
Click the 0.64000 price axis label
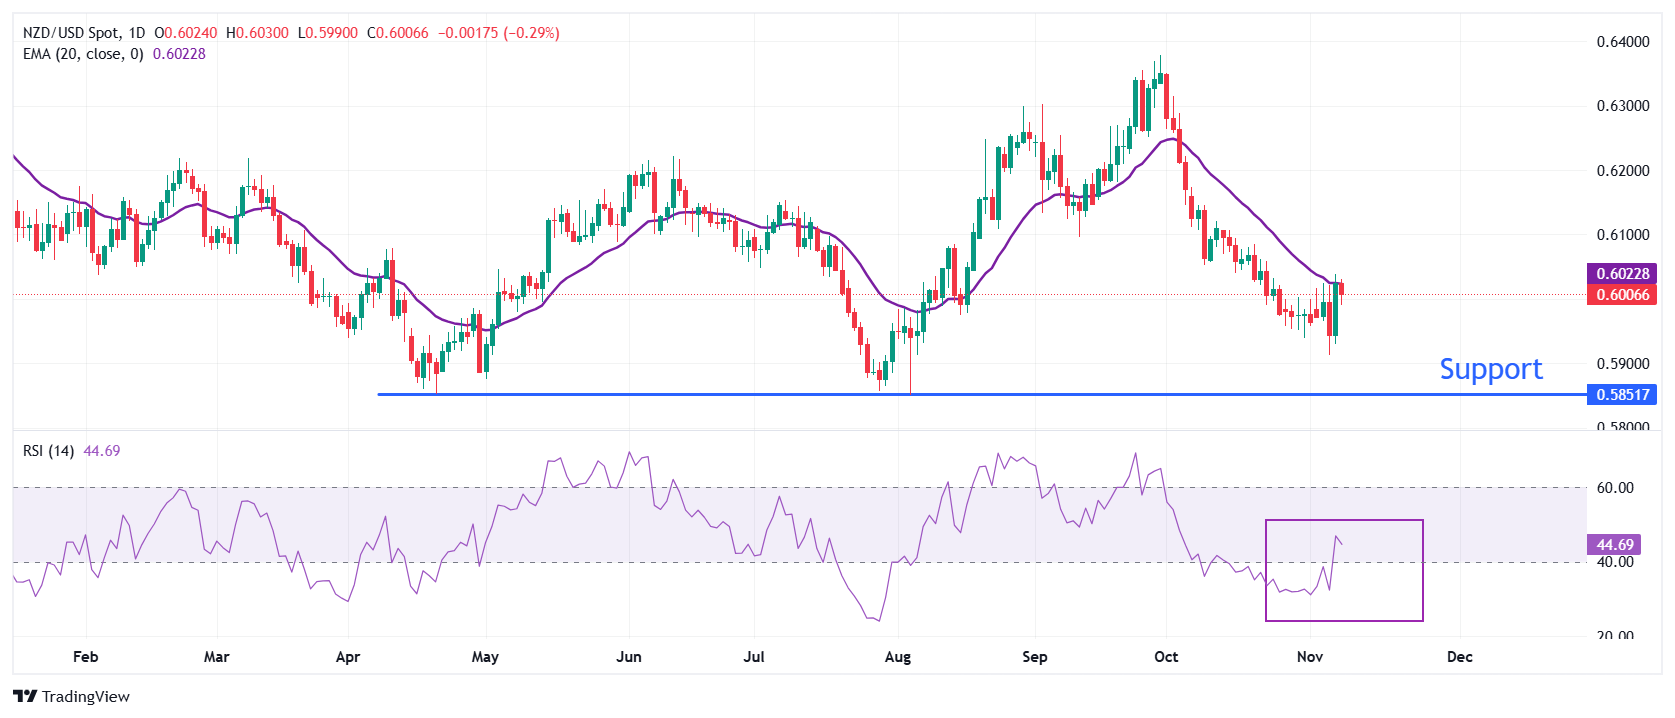pos(1622,41)
